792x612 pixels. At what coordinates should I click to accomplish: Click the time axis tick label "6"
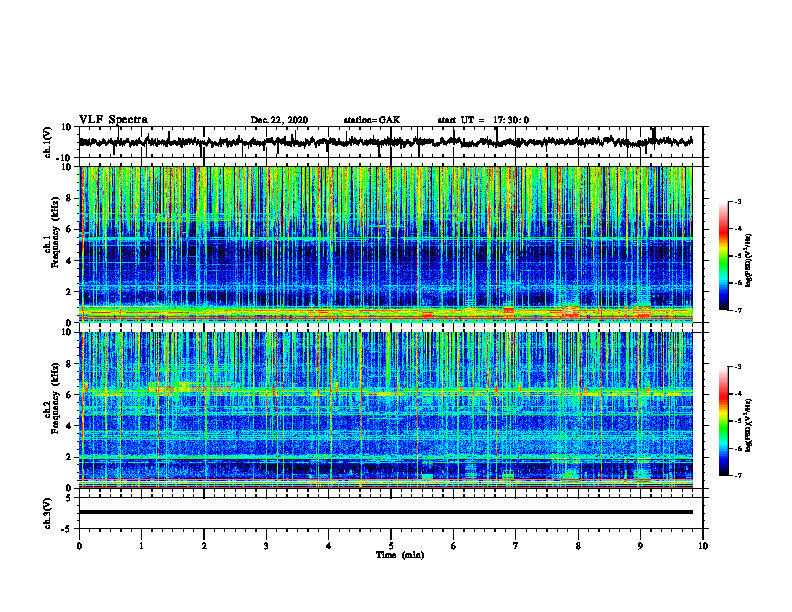[x=454, y=546]
